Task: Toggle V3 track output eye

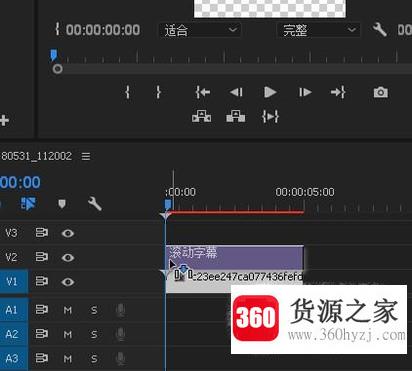Action: [68, 233]
